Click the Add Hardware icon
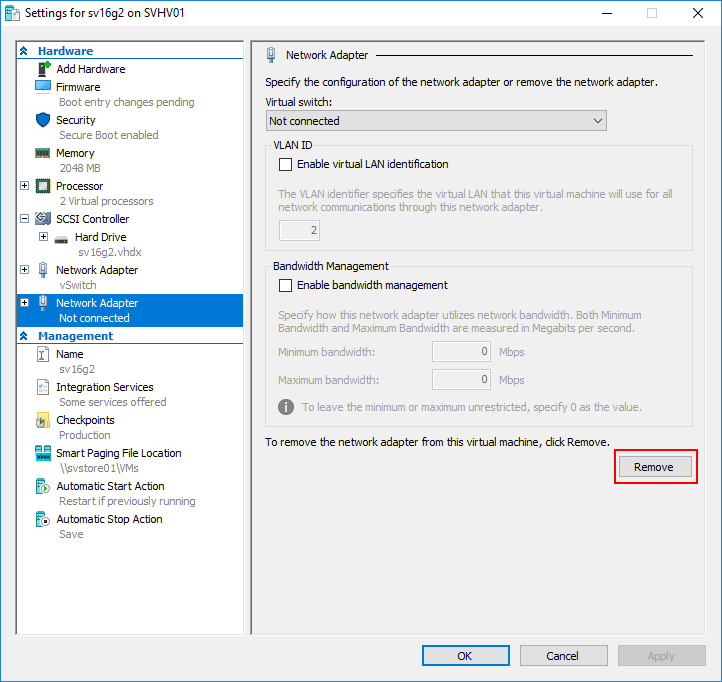Image resolution: width=722 pixels, height=682 pixels. point(44,69)
